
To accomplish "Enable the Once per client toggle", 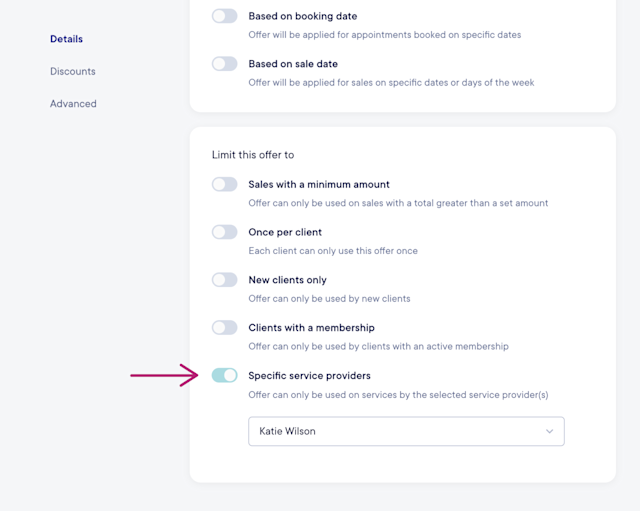I will coord(224,232).
